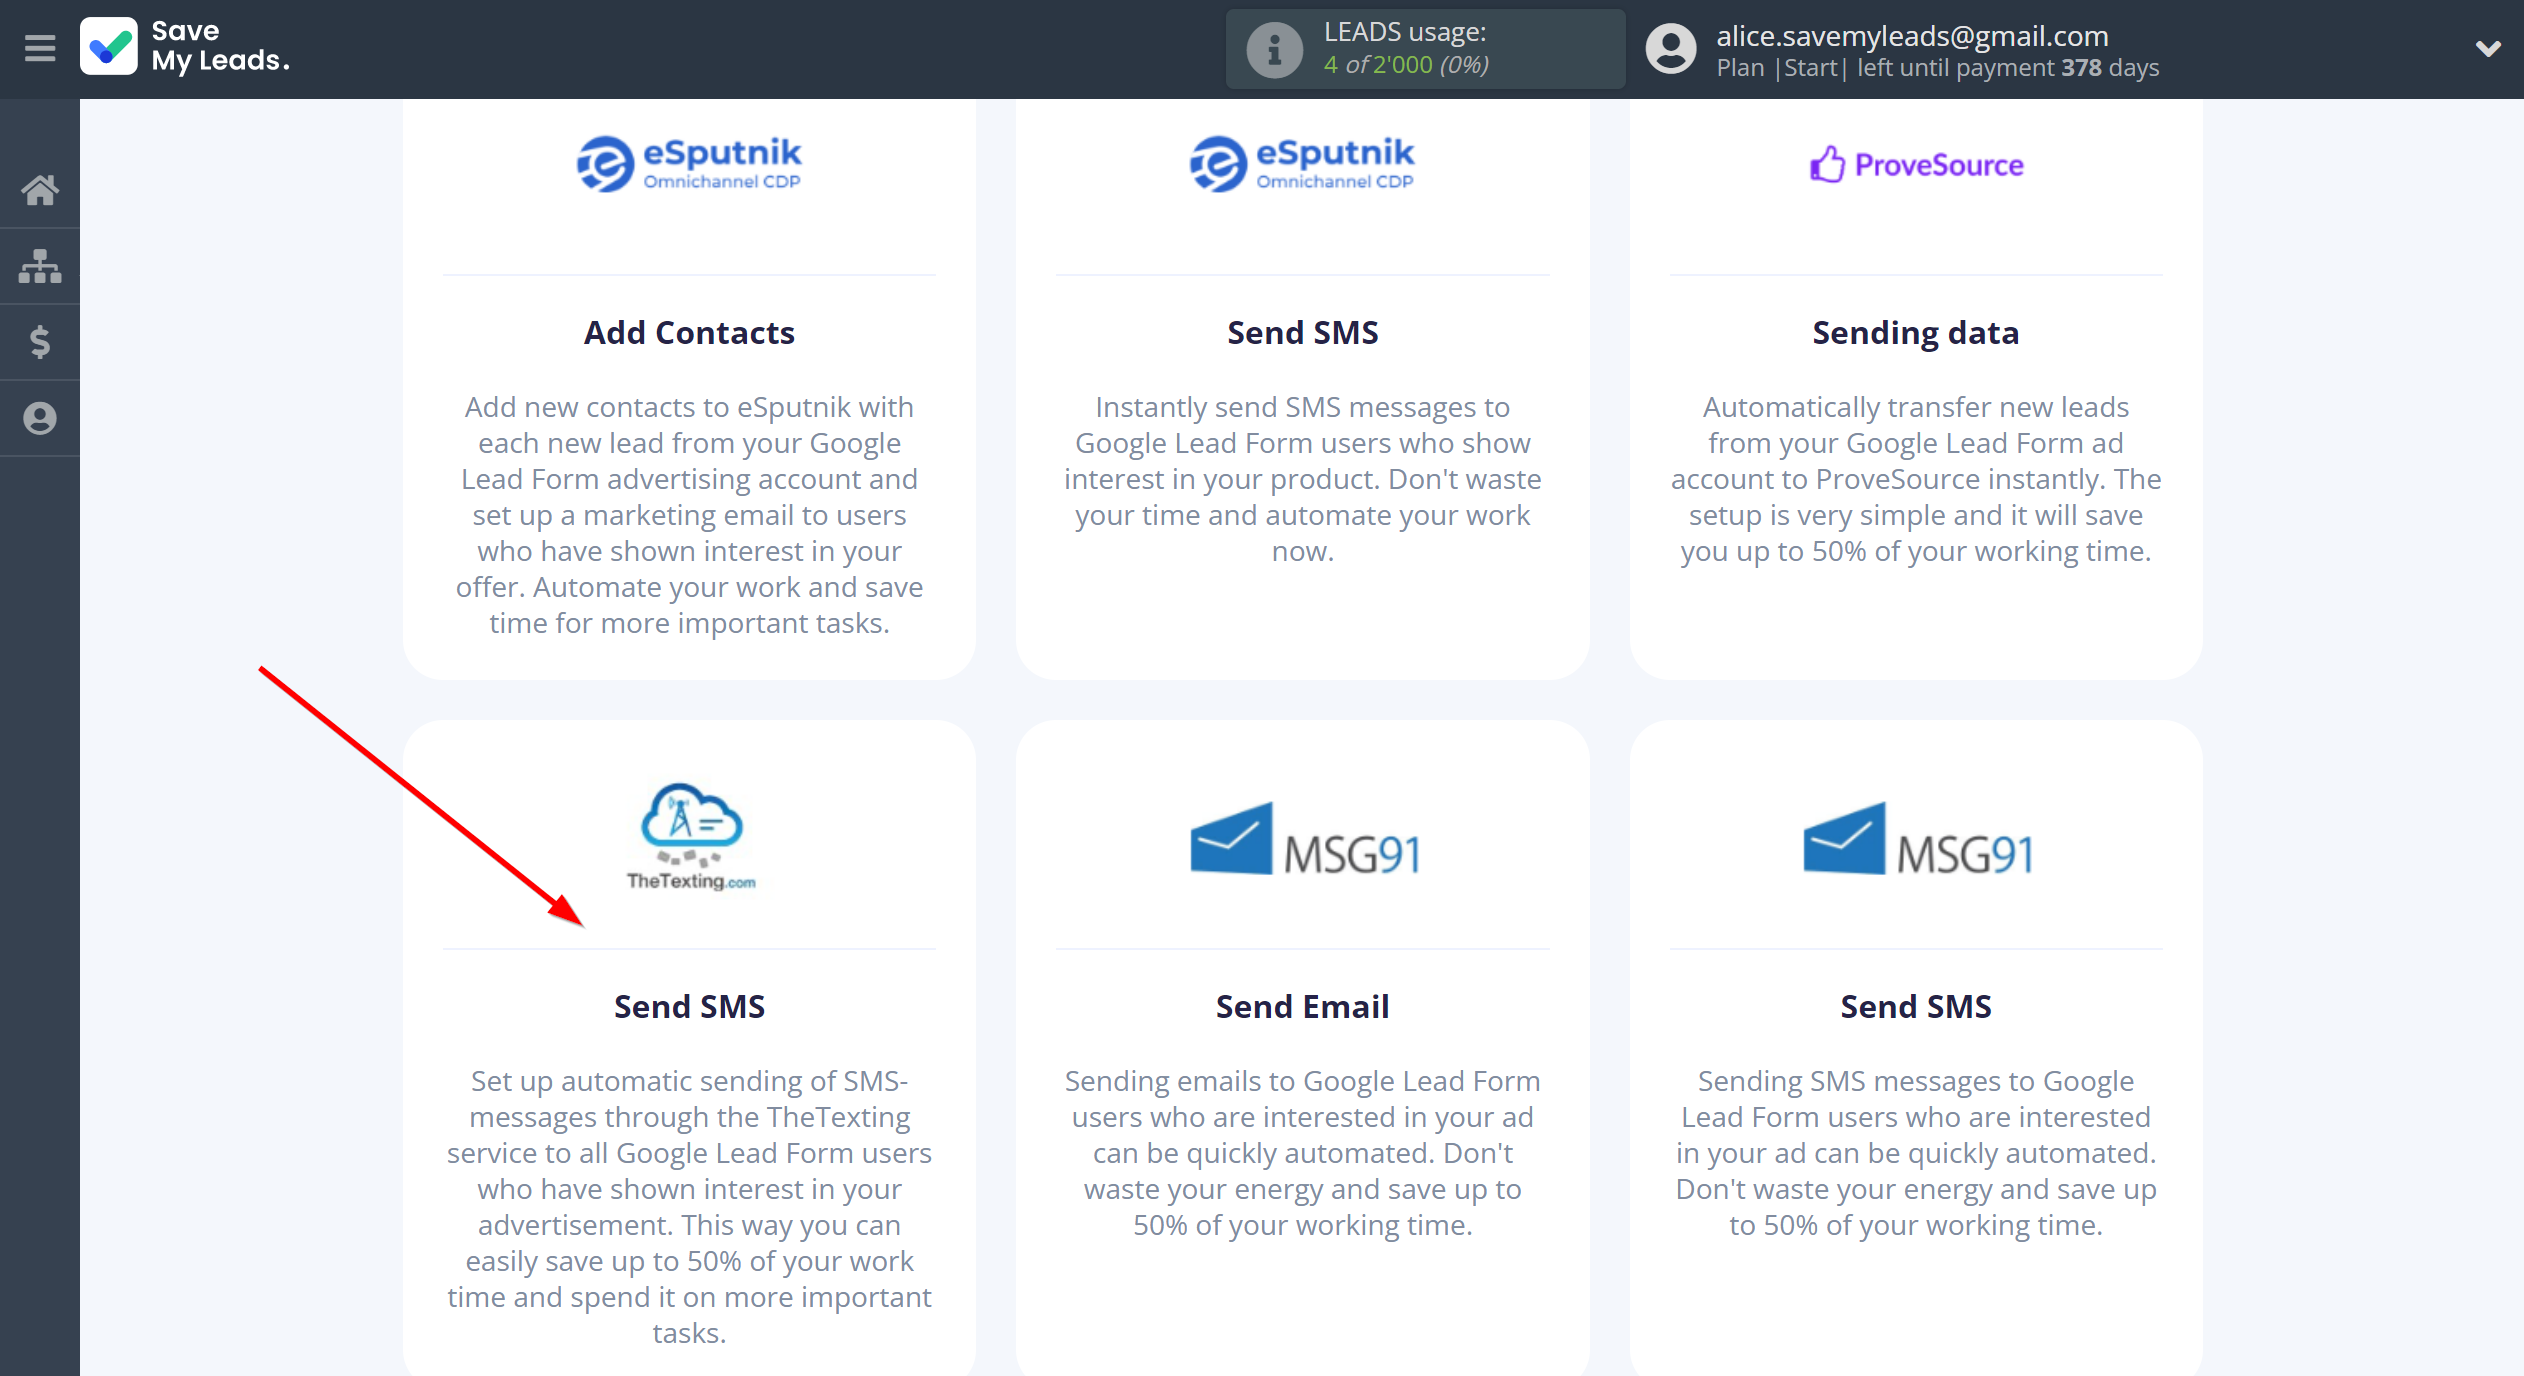Viewport: 2524px width, 1376px height.
Task: Go to Home in the sidebar
Action: (40, 190)
